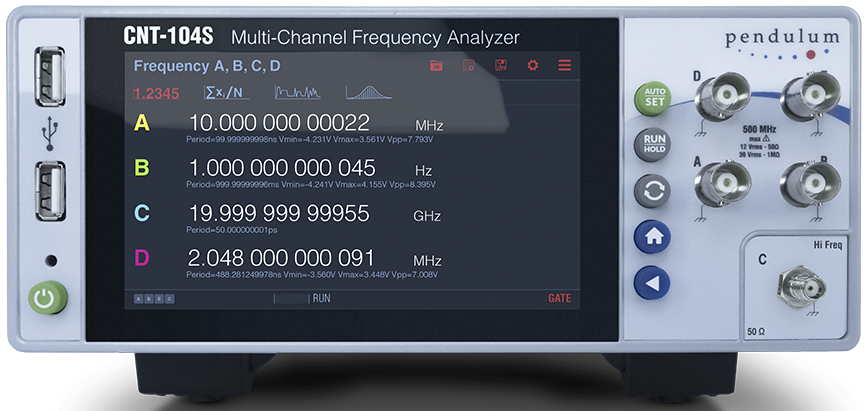Select the statistics Σx/N view
Screen dimensions: 865x411
(x=226, y=93)
